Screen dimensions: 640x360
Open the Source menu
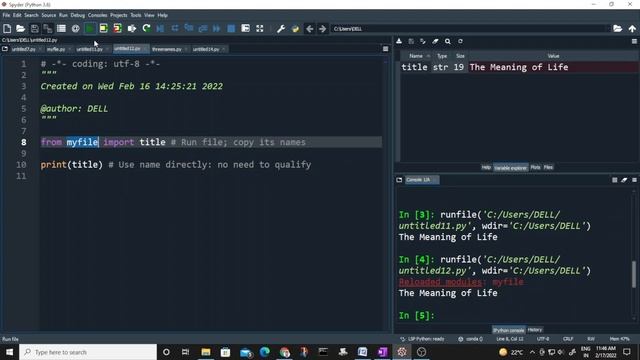click(x=49, y=15)
